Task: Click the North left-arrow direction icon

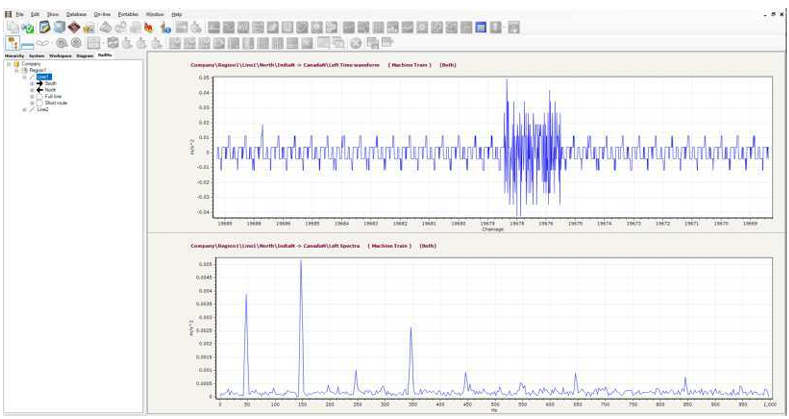Action: coord(39,90)
